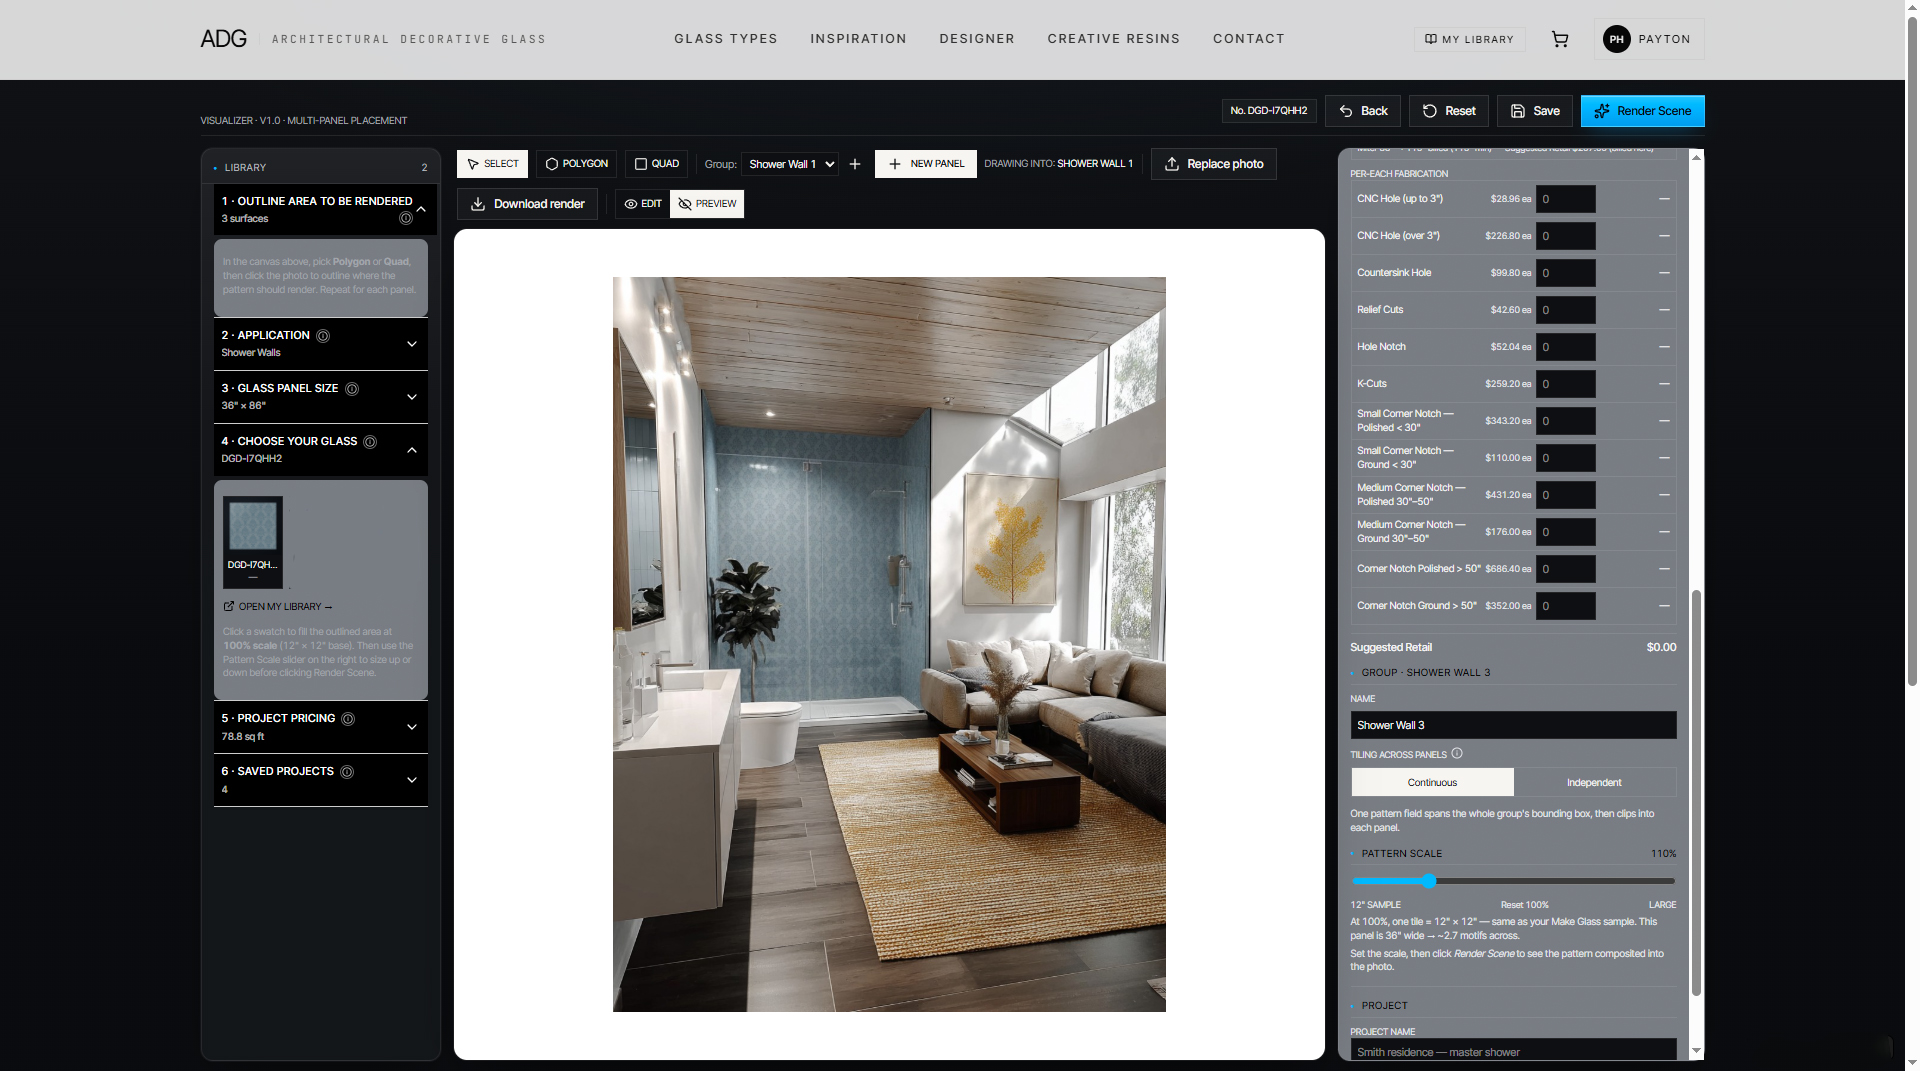Set tiling to Independent
Image resolution: width=1920 pixels, height=1071 pixels.
1594,783
